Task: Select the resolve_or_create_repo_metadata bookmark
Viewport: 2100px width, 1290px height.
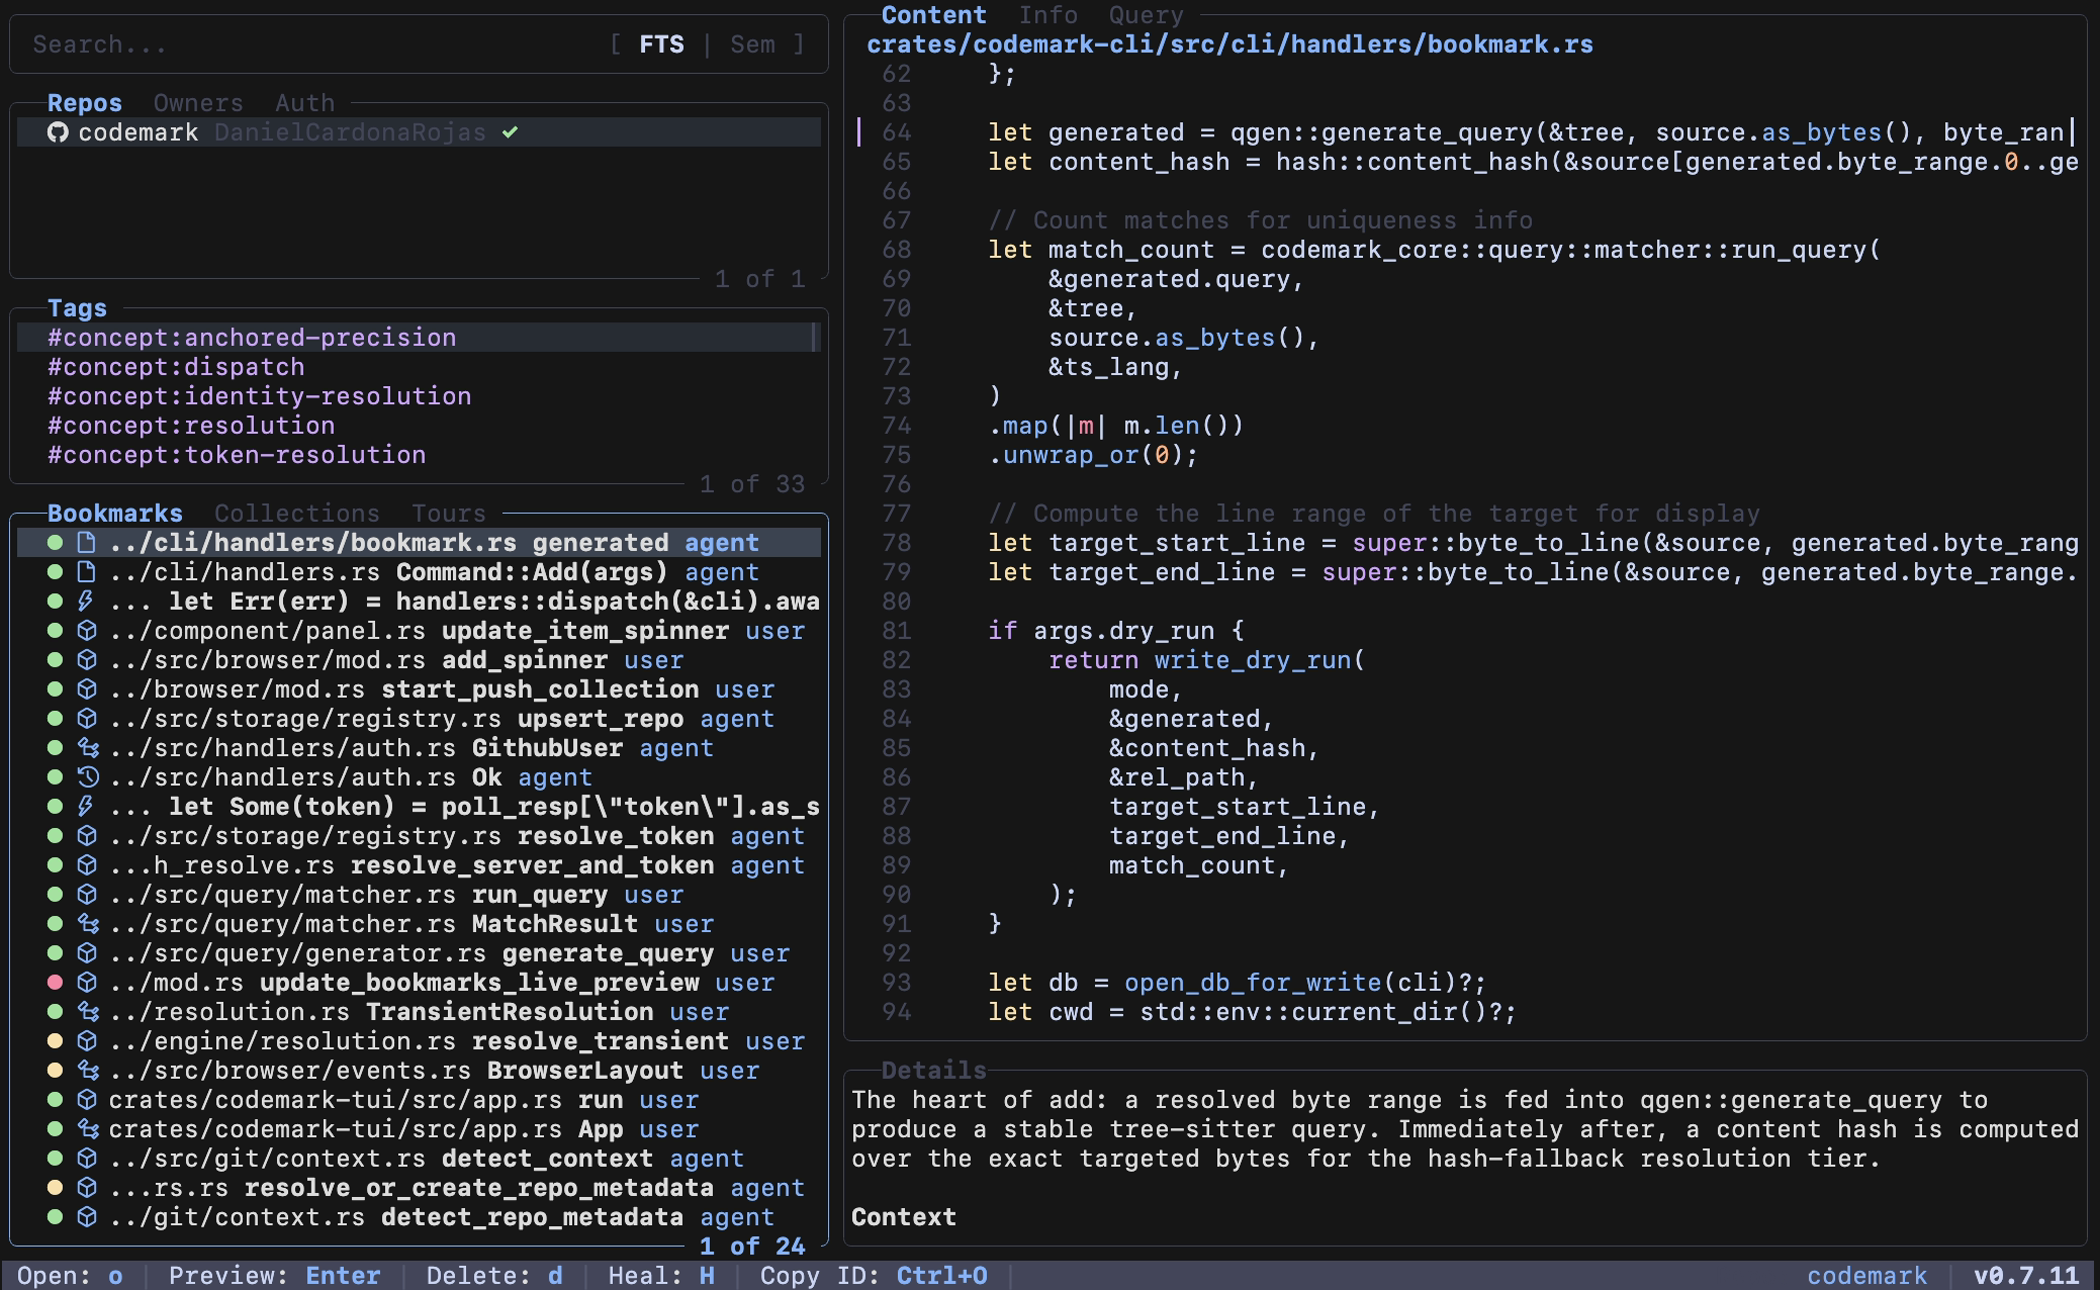Action: [x=419, y=1188]
